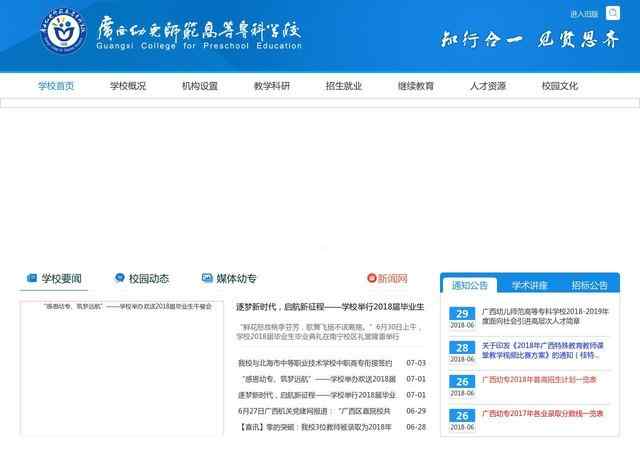Open list item 逐梦新时代 dated 07-01
Image resolution: width=640 pixels, height=450 pixels.
point(317,395)
